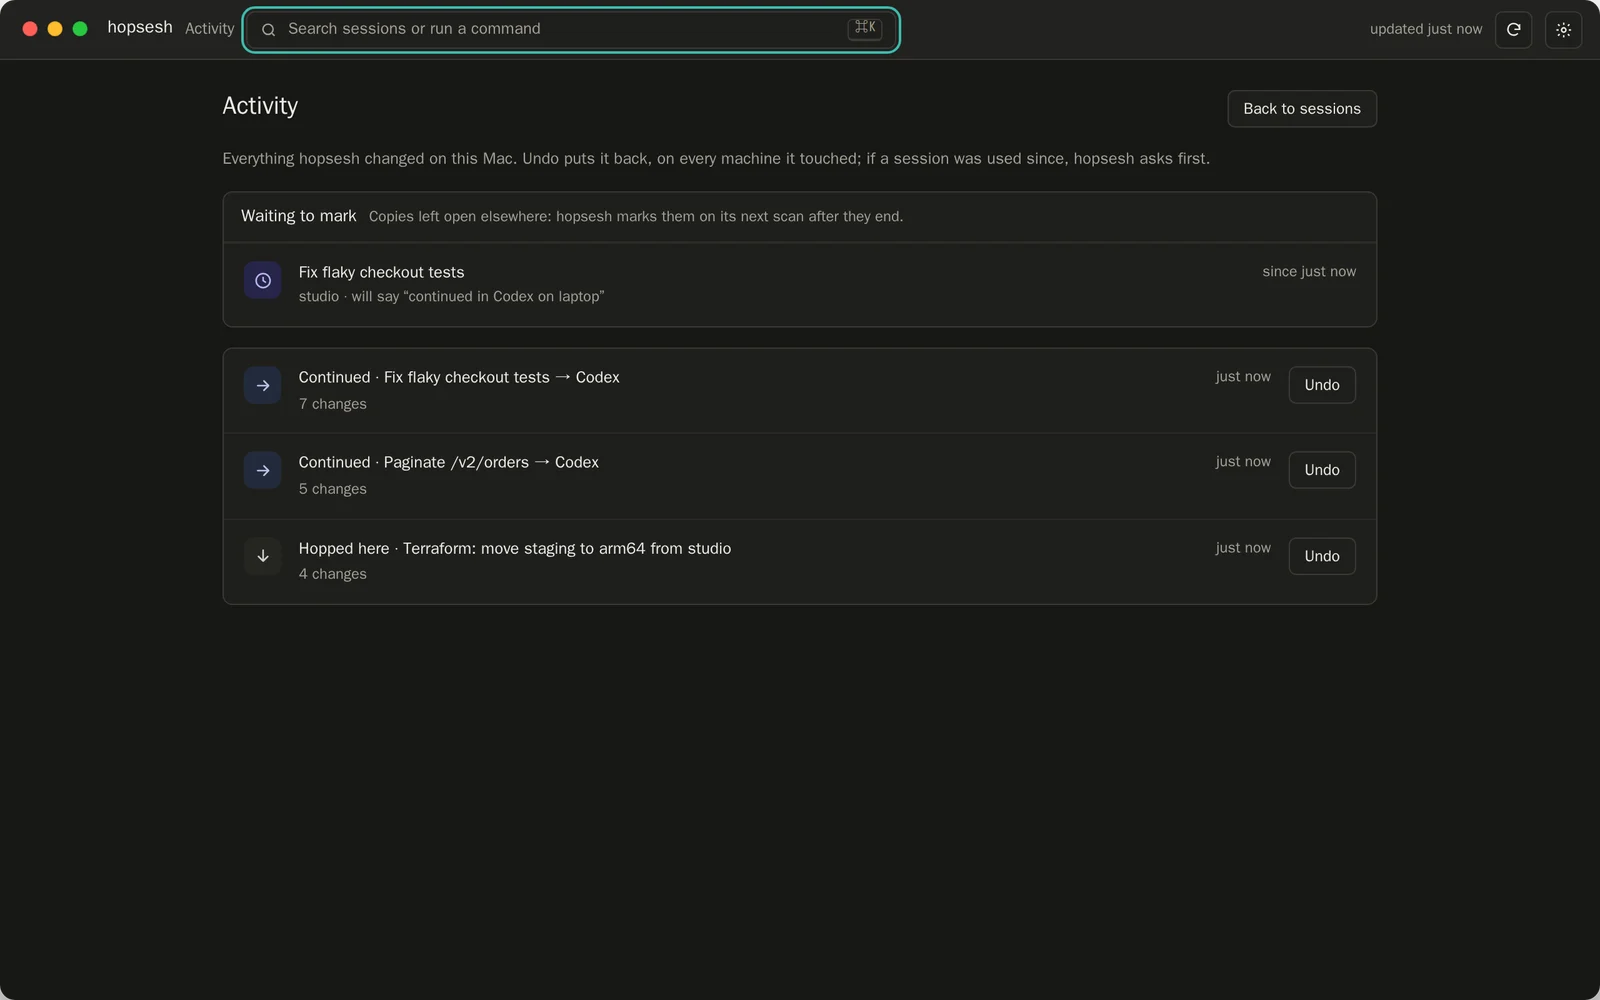The image size is (1600, 1000).
Task: Click the '5 changes' label
Action: pos(332,489)
